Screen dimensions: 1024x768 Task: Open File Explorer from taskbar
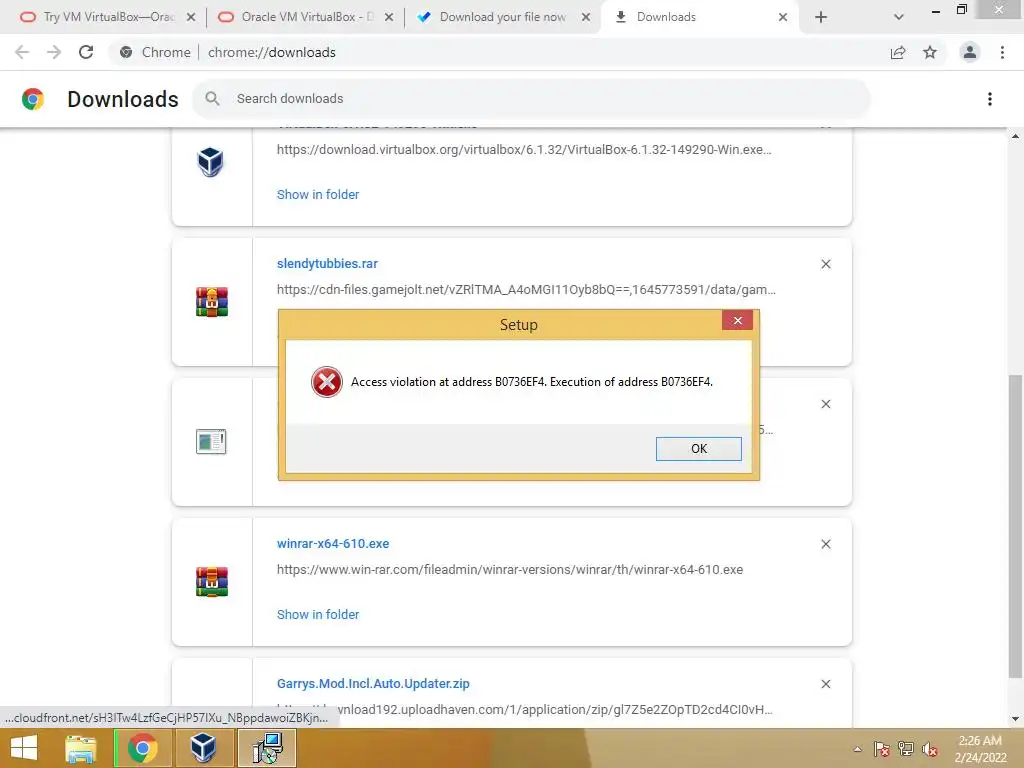coord(81,748)
